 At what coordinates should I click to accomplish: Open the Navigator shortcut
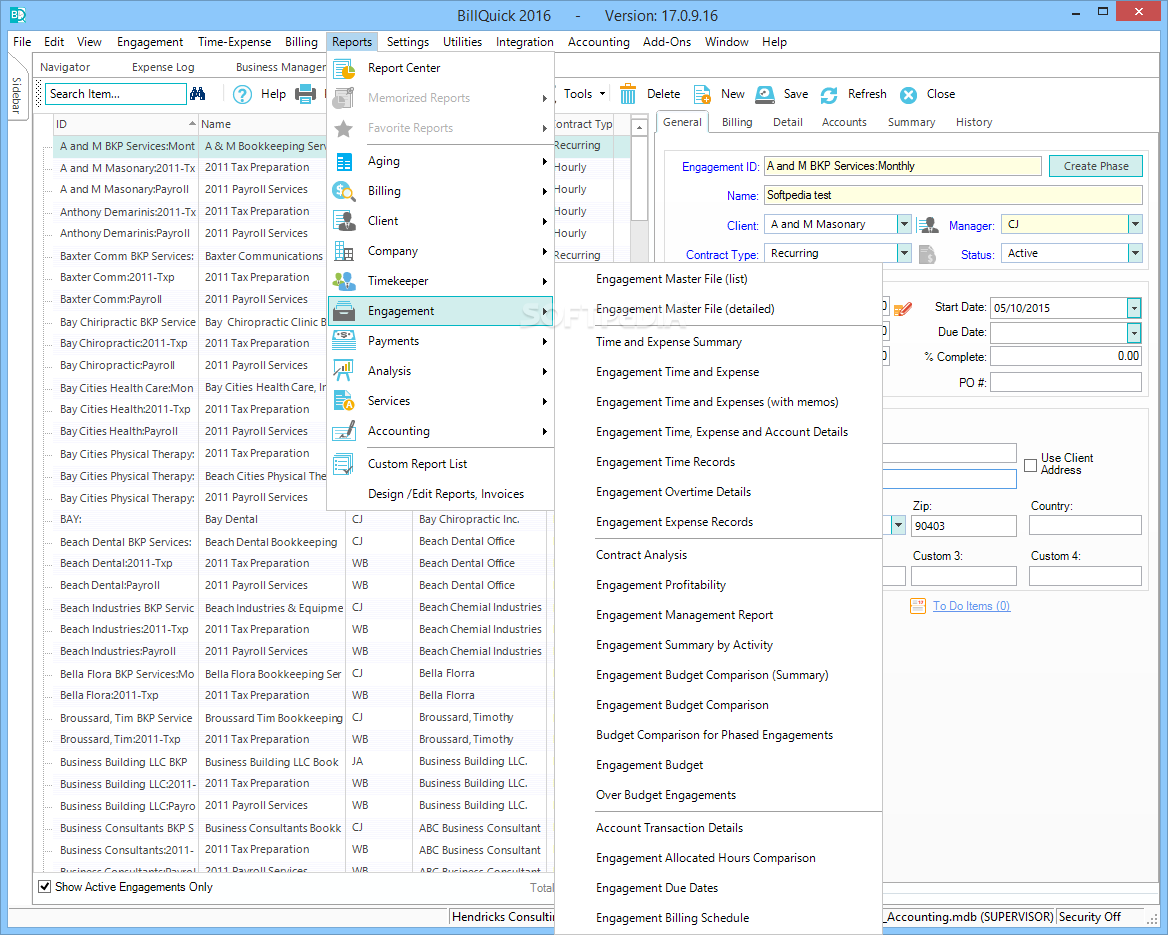65,67
